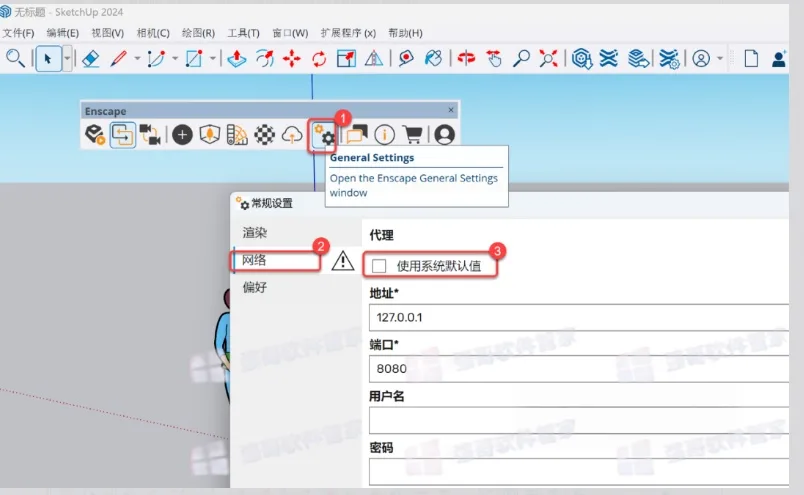Choose the Zoom tool
804x495 pixels.
[521, 58]
